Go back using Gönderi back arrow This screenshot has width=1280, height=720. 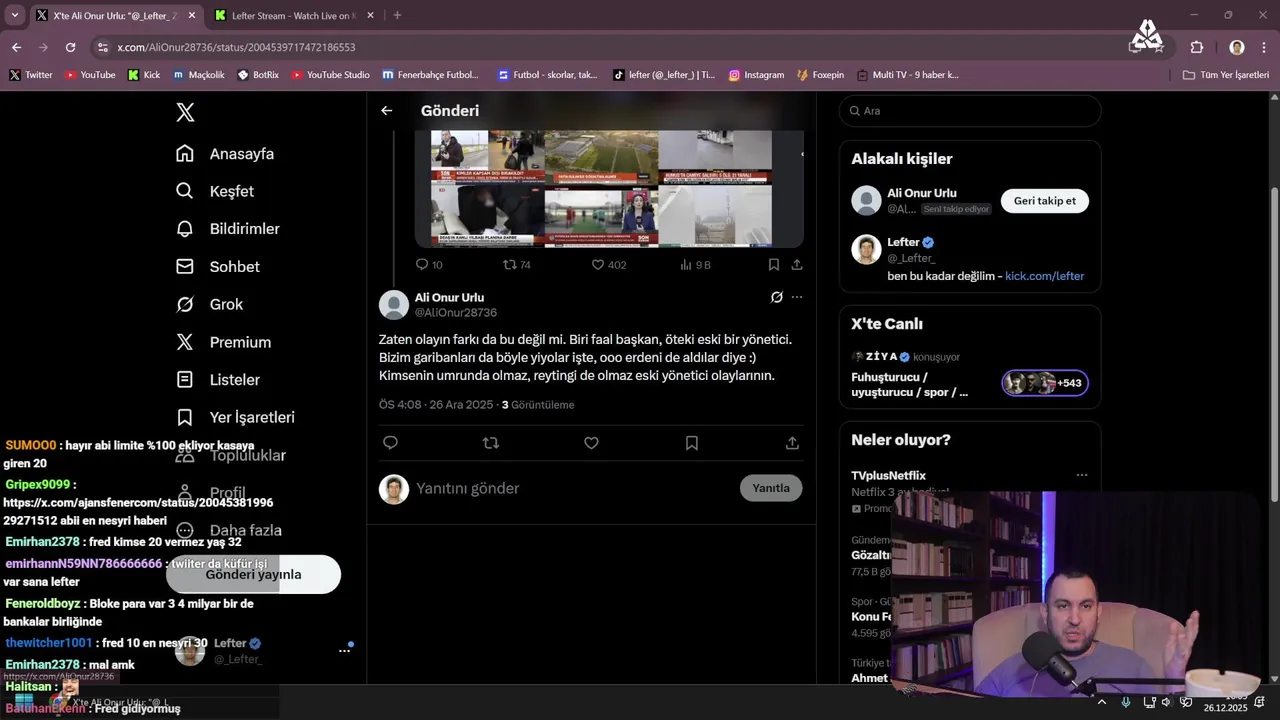[387, 111]
